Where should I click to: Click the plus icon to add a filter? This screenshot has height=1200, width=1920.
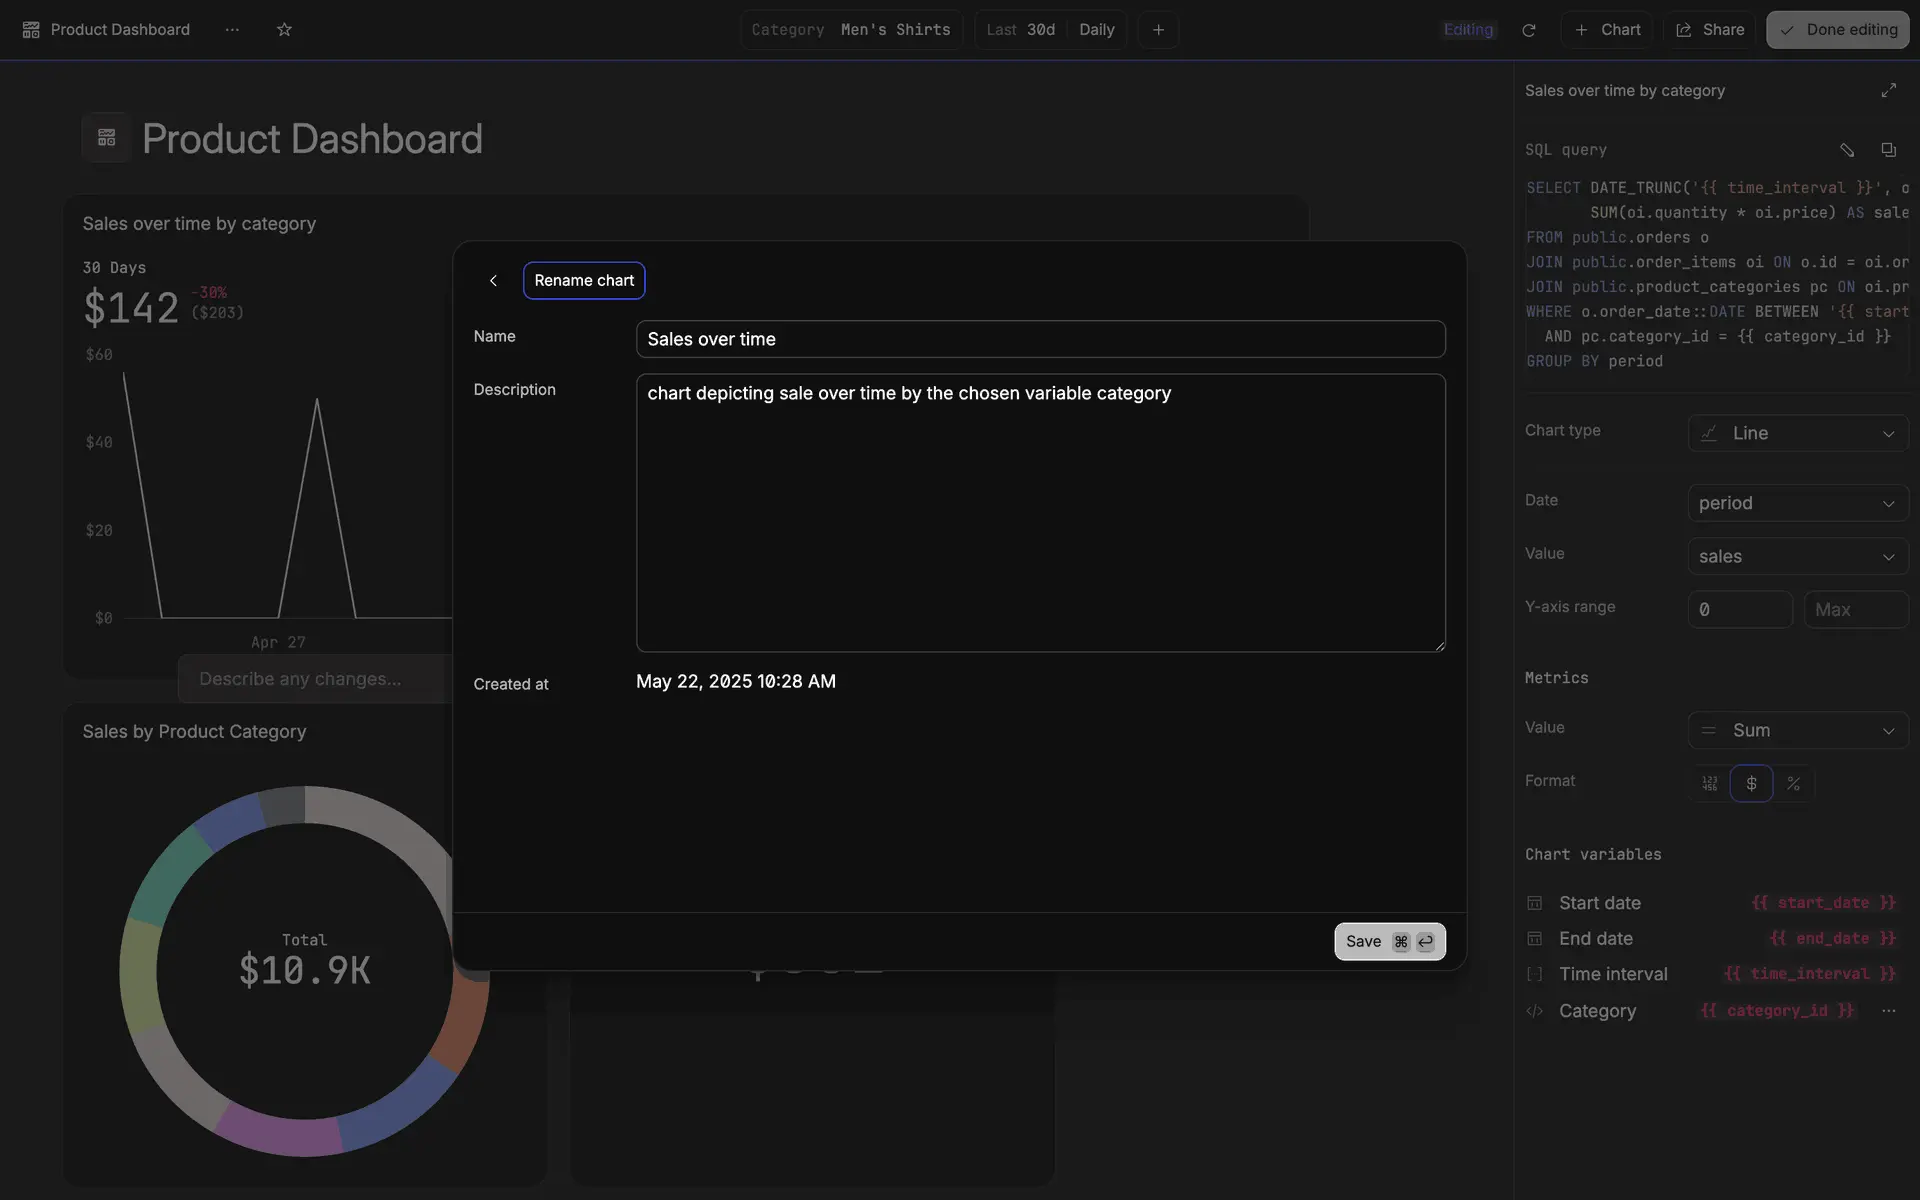point(1158,30)
